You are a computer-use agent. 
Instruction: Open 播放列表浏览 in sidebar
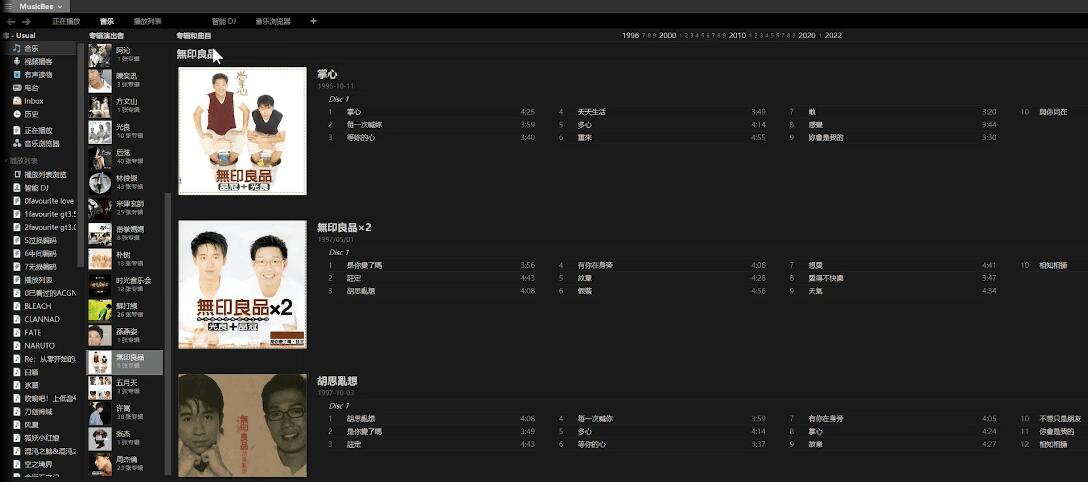coord(43,174)
